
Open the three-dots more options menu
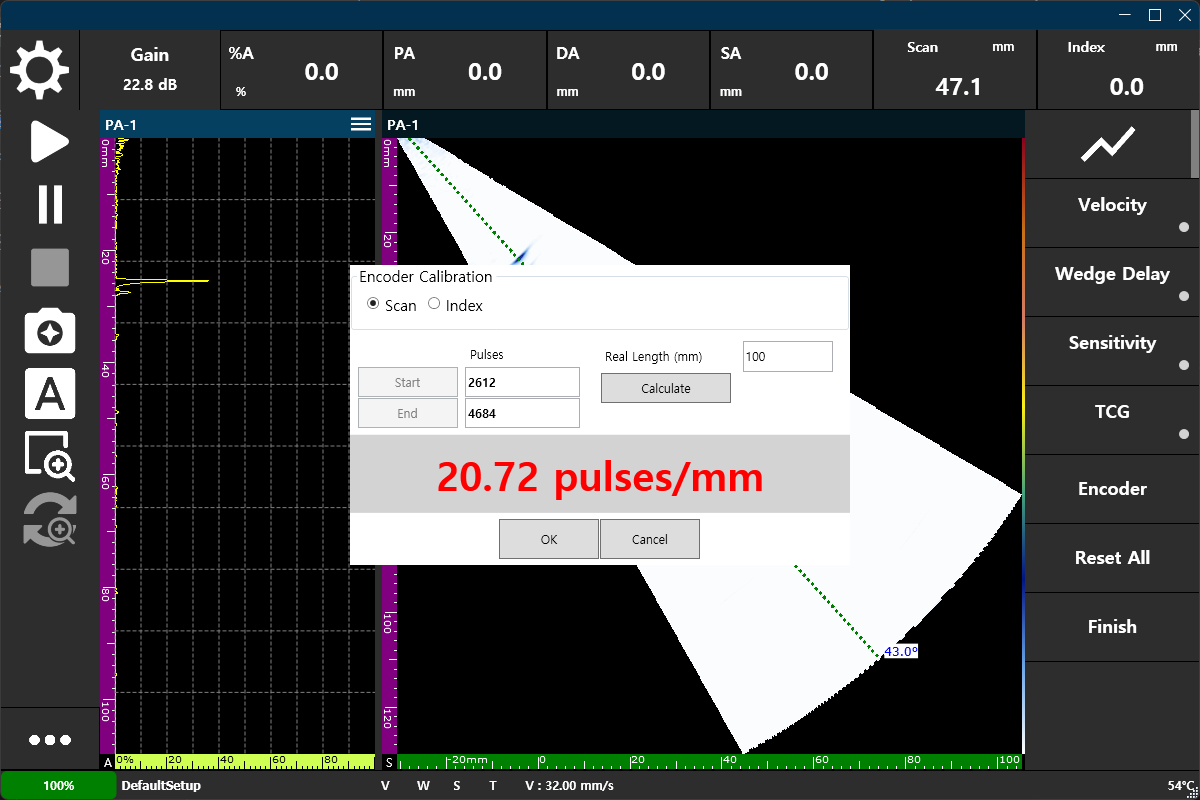[50, 740]
